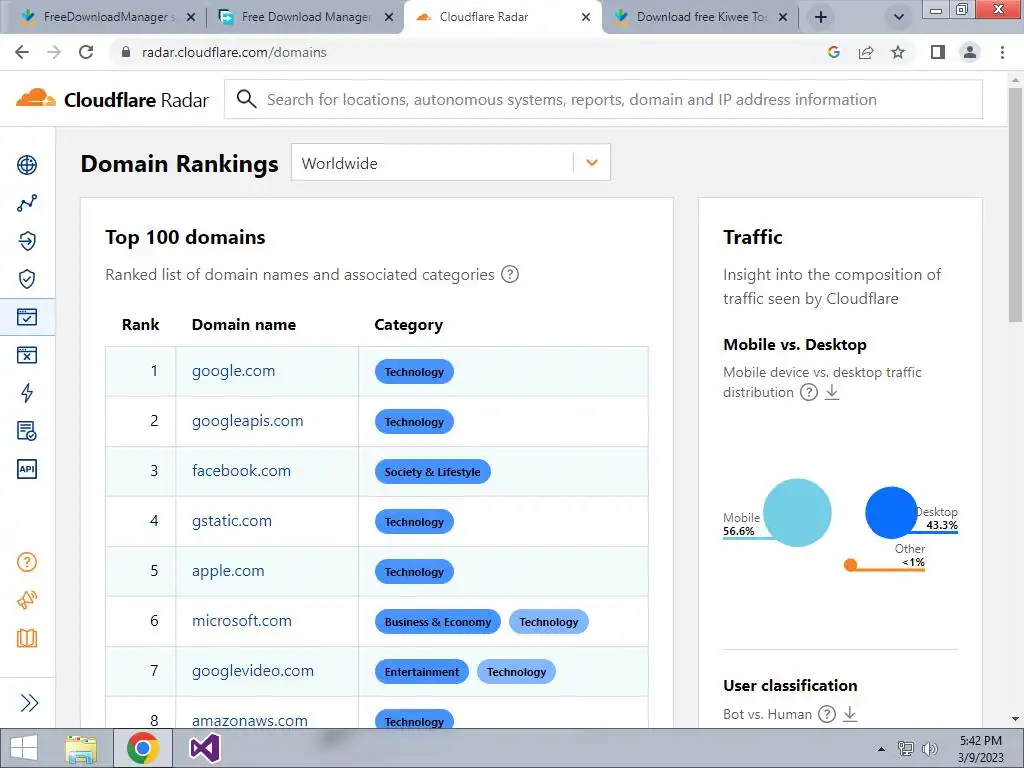Click the dark blue Desktop bubble in chart
The image size is (1024, 768).
coord(891,513)
